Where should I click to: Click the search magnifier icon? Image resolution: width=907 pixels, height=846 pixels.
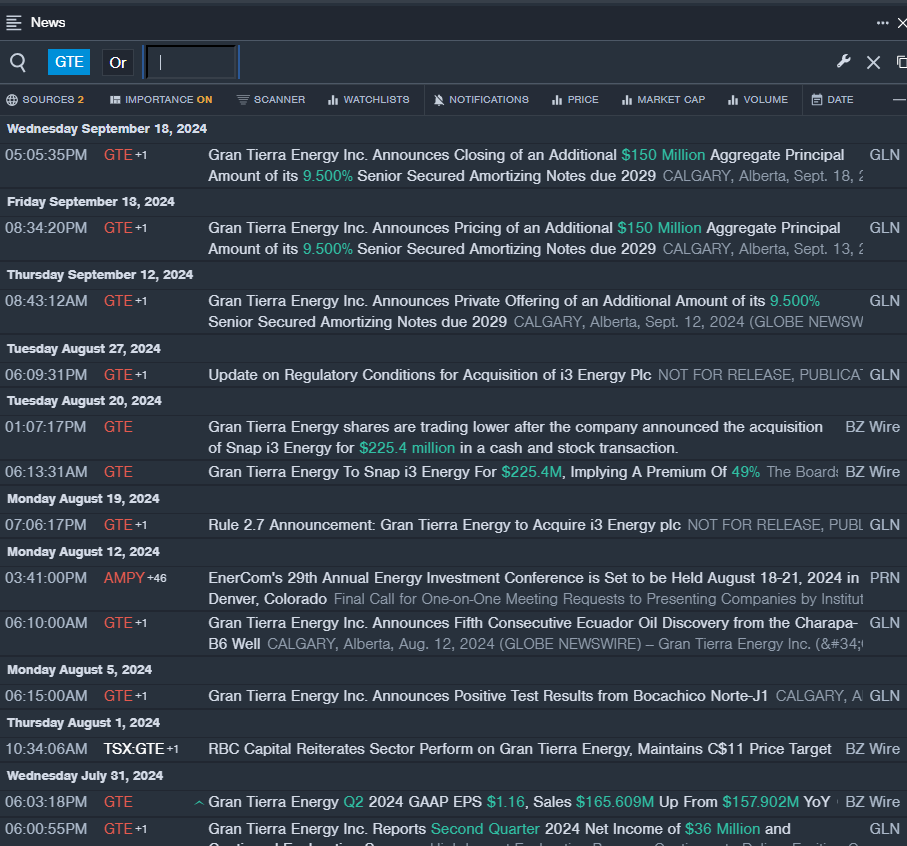click(x=18, y=63)
